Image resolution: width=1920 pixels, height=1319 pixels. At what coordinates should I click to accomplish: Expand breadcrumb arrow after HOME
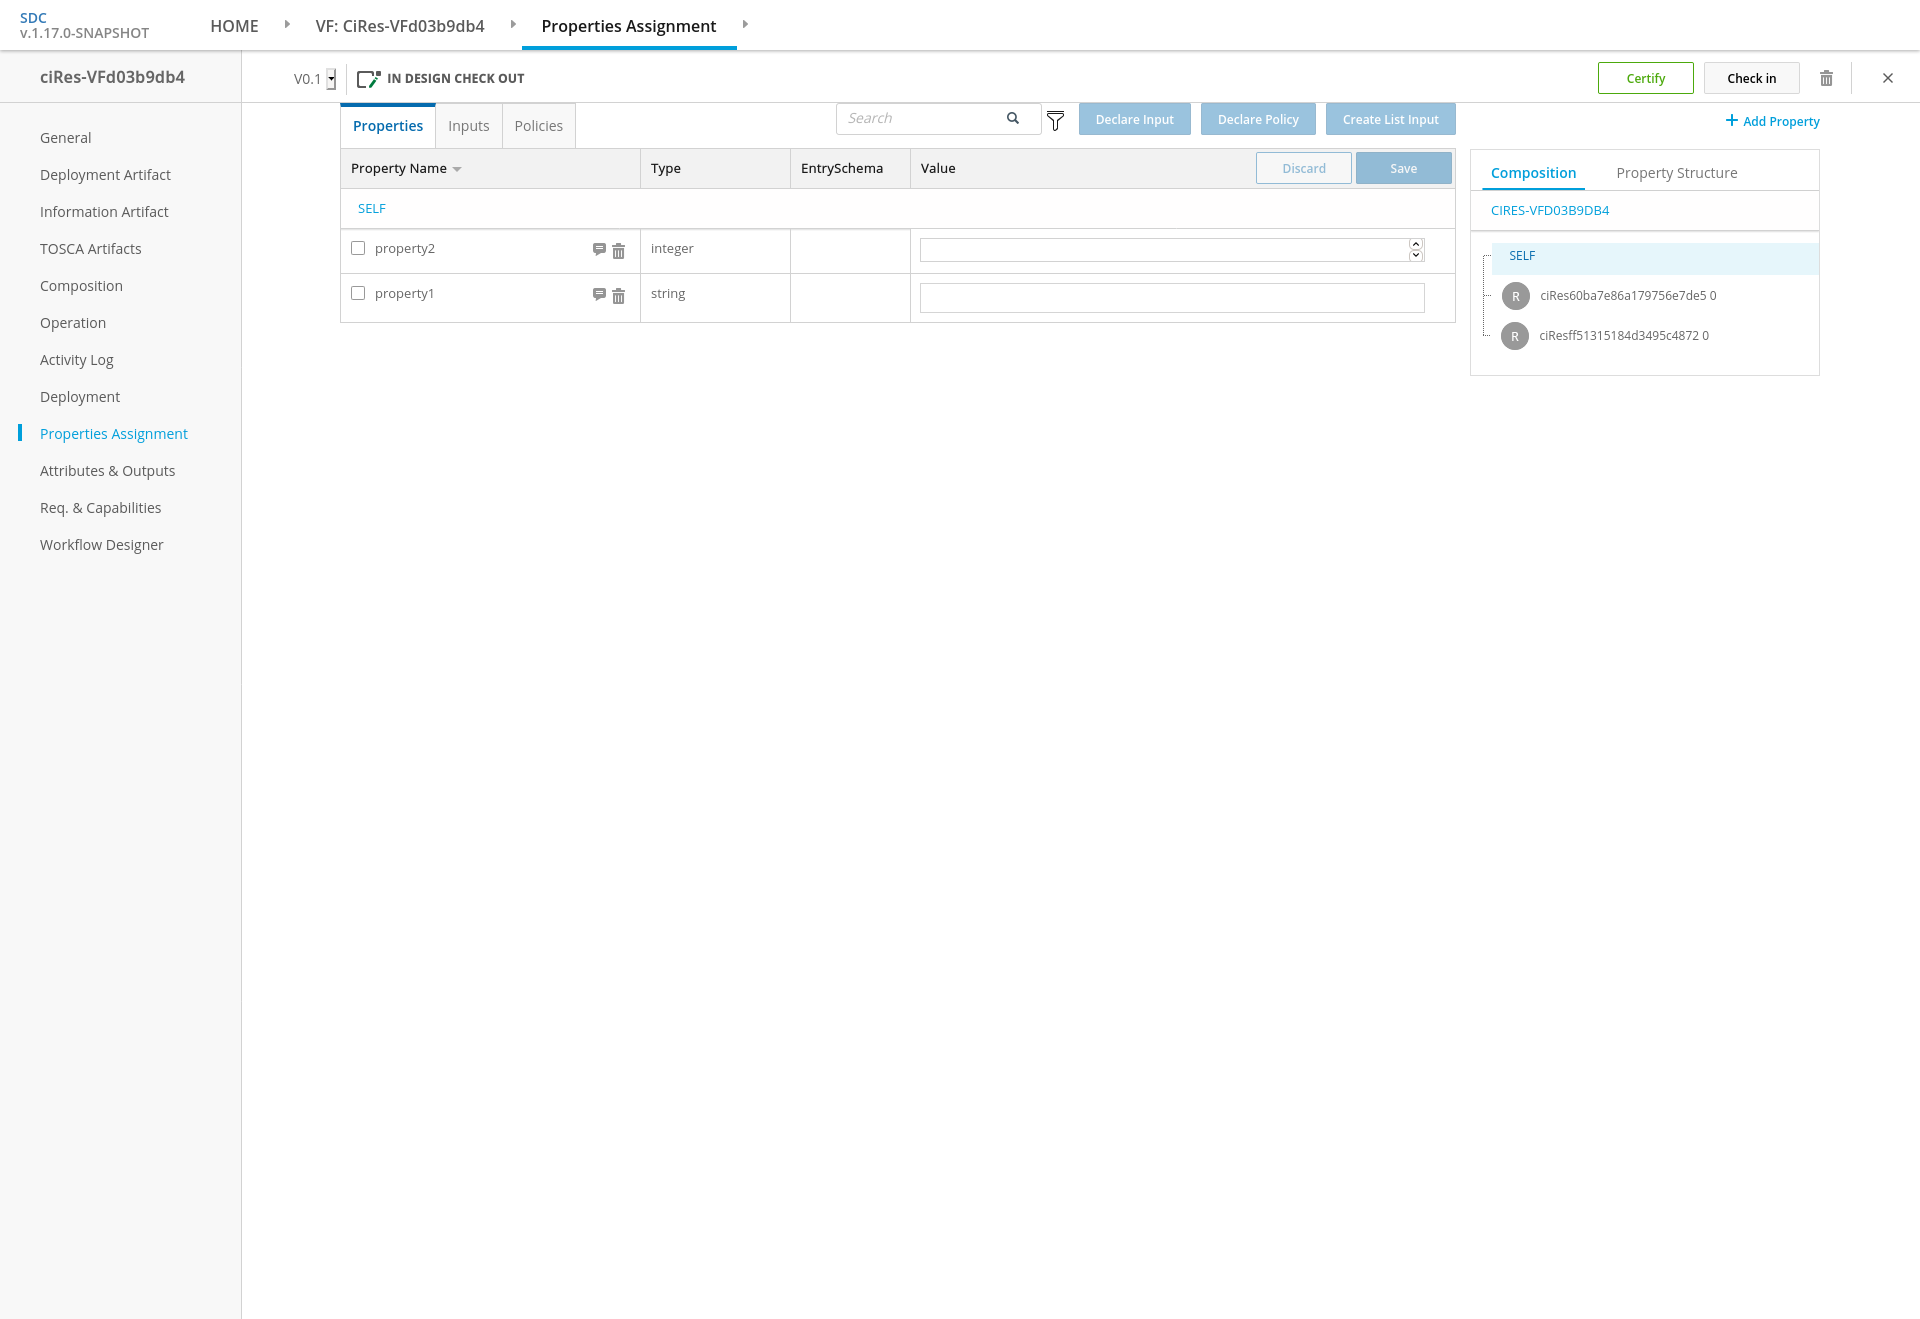[x=287, y=24]
